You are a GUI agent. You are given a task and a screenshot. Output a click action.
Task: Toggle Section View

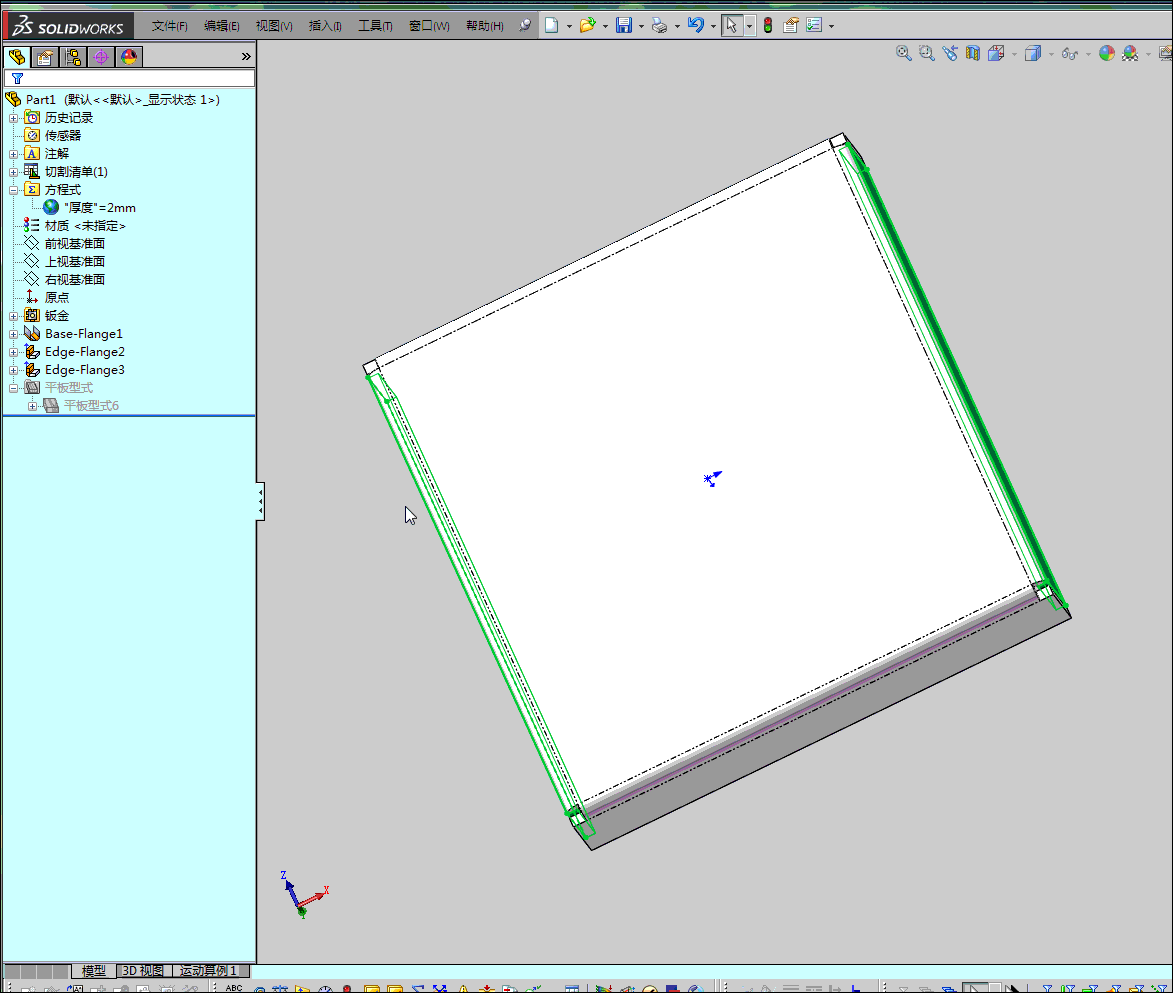973,53
